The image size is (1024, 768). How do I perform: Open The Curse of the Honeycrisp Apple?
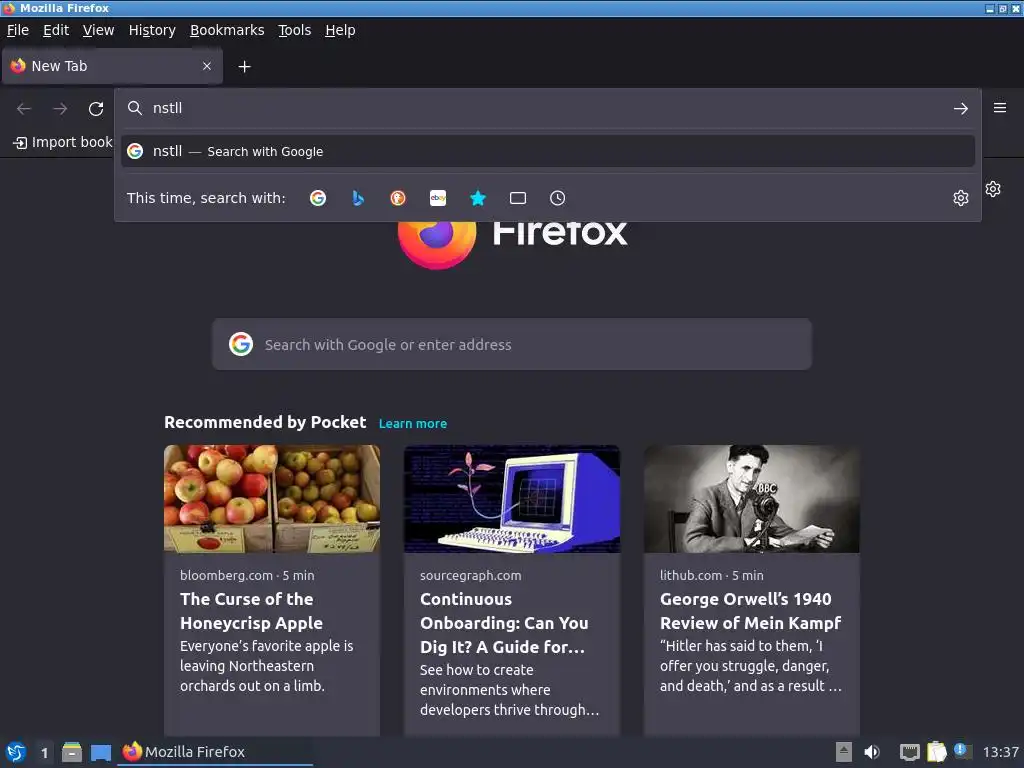pos(251,611)
